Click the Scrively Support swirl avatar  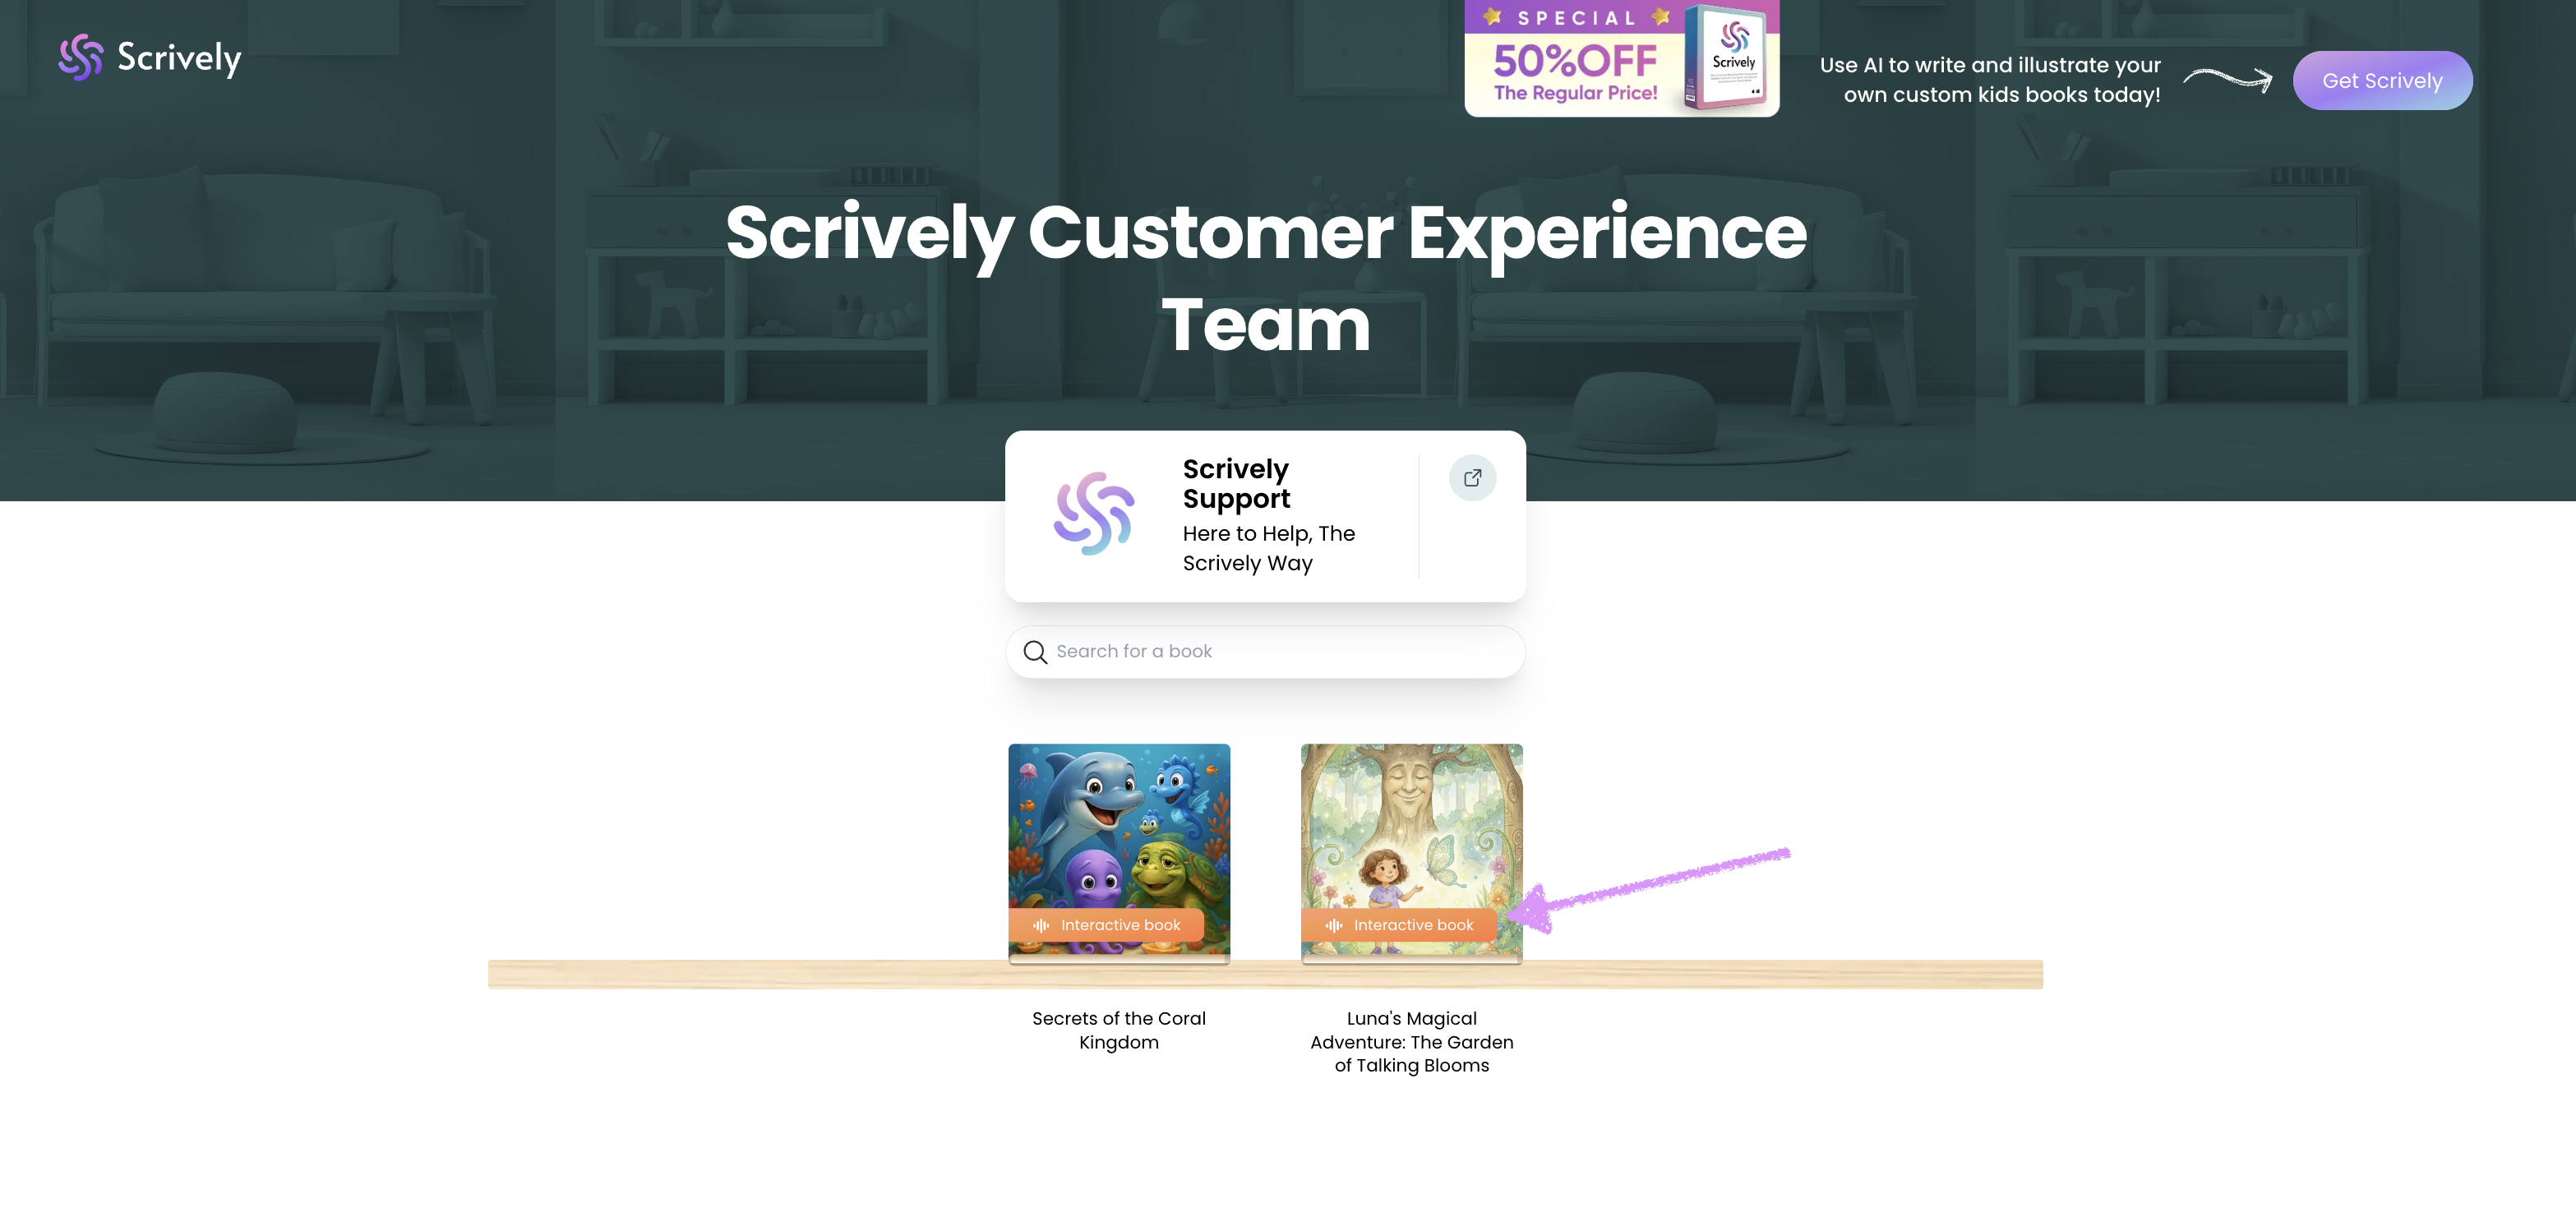1094,514
